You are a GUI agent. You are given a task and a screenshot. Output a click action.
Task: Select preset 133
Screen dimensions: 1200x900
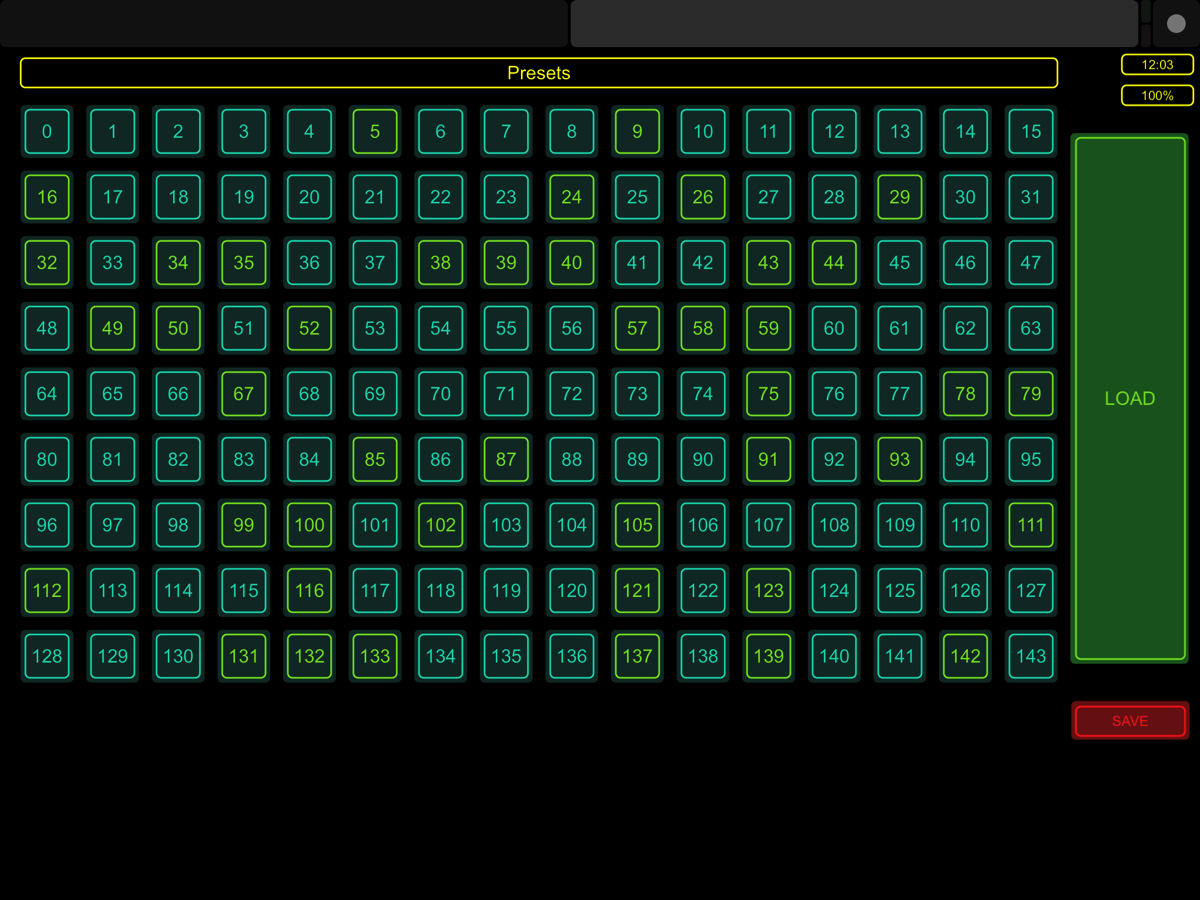(375, 656)
